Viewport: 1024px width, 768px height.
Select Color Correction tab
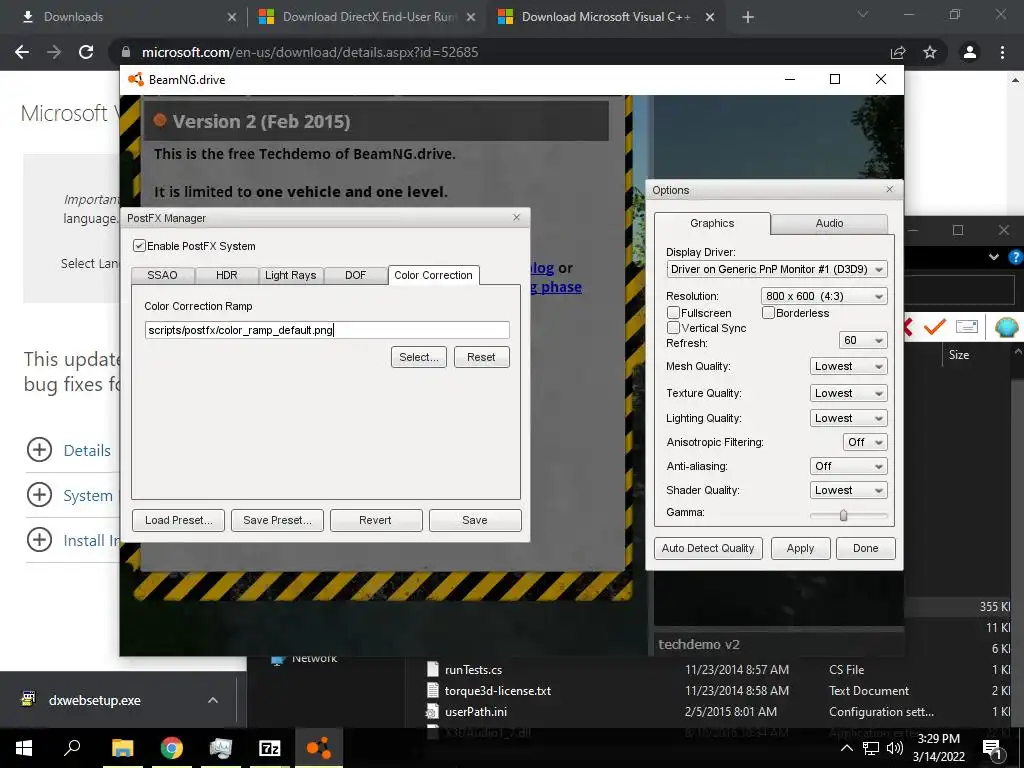point(434,275)
